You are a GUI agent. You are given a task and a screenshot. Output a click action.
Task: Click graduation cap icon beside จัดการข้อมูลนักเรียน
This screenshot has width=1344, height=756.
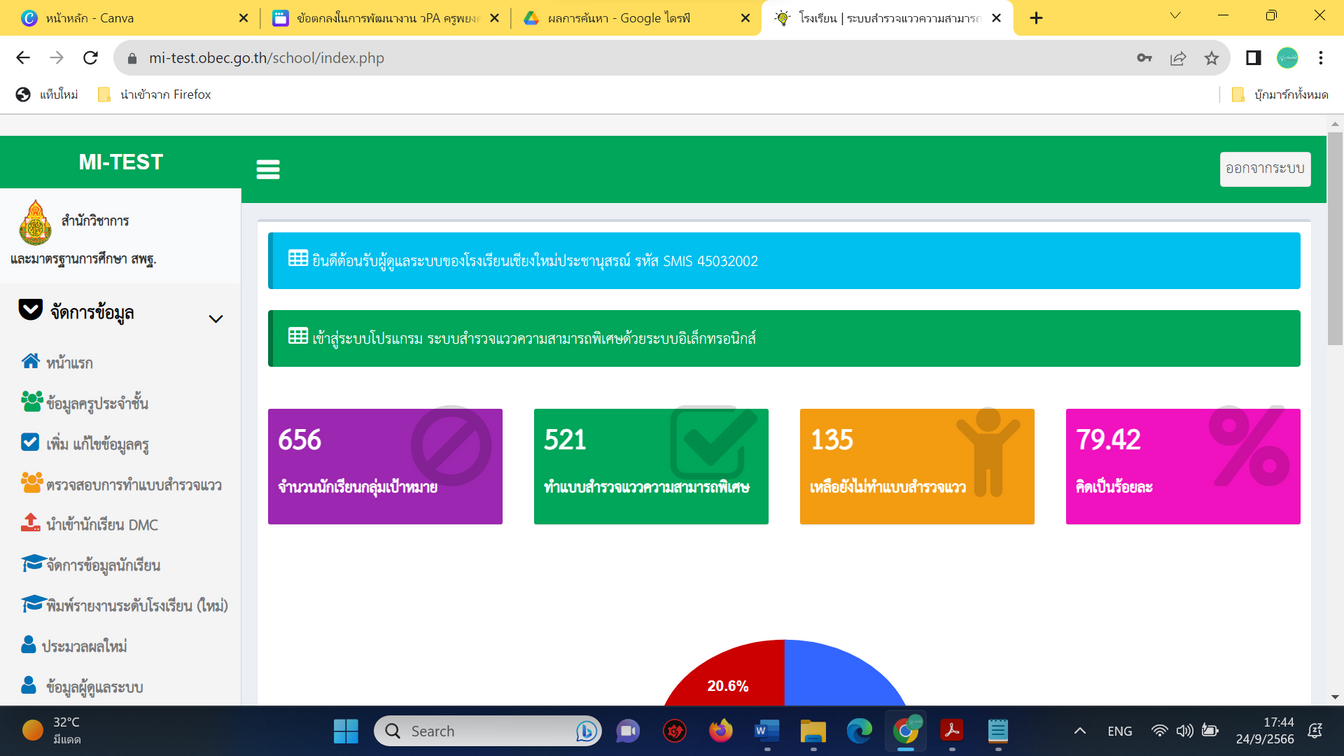click(x=33, y=564)
